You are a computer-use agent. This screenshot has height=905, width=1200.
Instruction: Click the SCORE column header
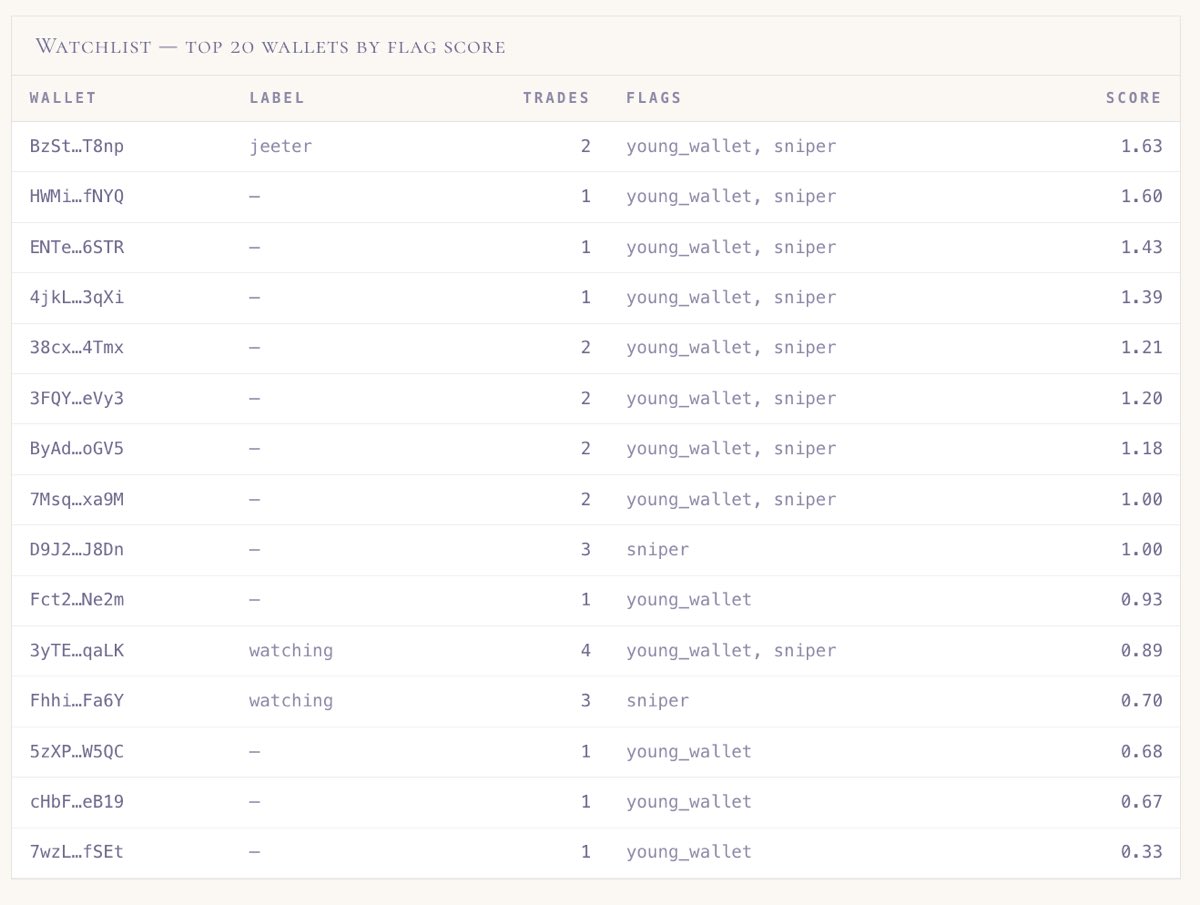tap(1134, 98)
